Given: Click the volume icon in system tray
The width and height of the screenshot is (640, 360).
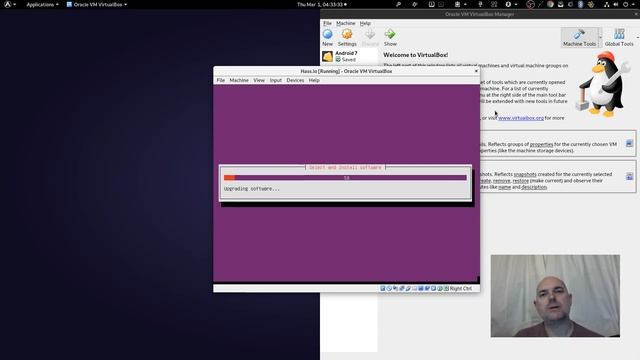Looking at the screenshot, I should click(616, 4).
